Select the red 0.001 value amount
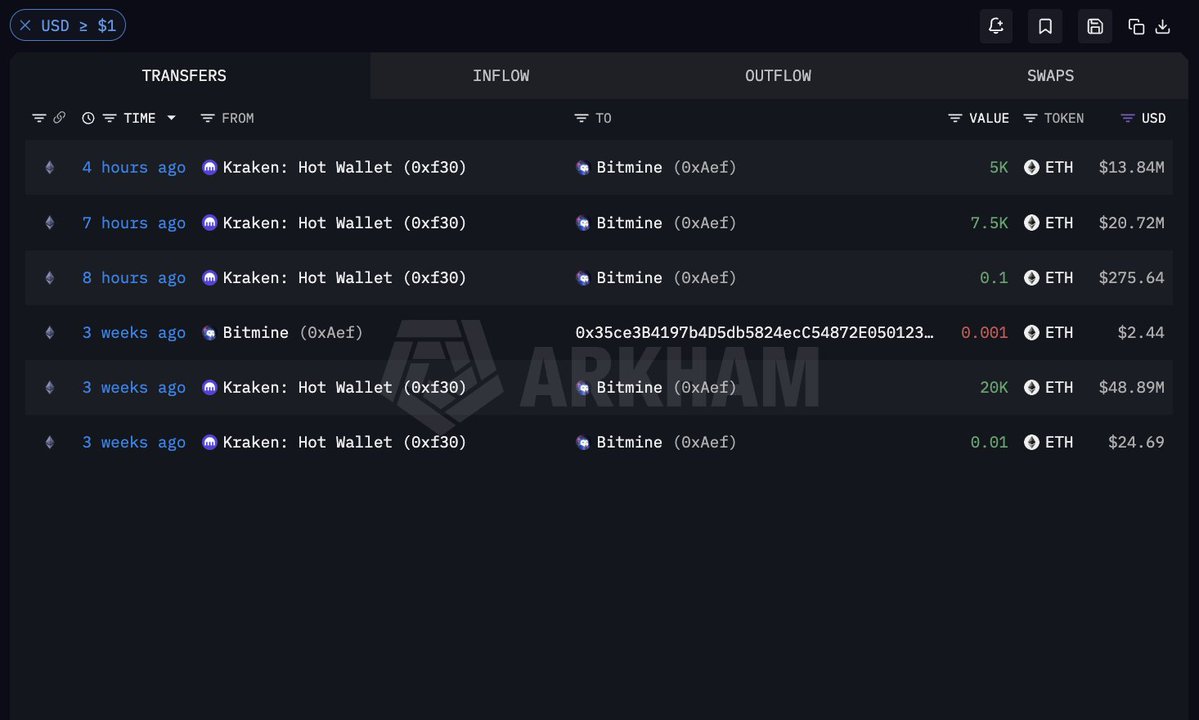This screenshot has height=720, width=1199. [x=984, y=332]
